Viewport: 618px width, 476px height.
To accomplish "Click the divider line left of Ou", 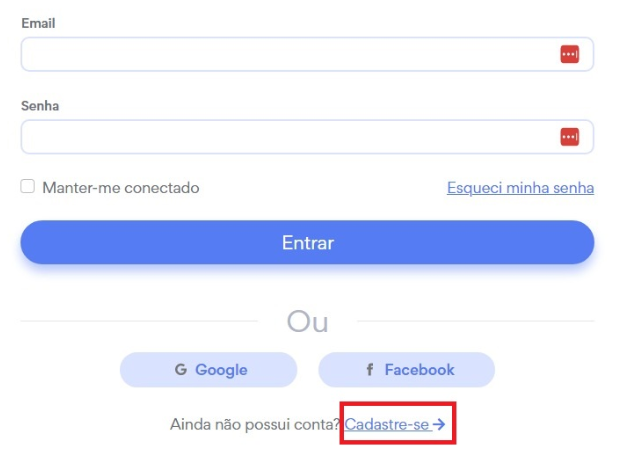I will pyautogui.click(x=140, y=321).
